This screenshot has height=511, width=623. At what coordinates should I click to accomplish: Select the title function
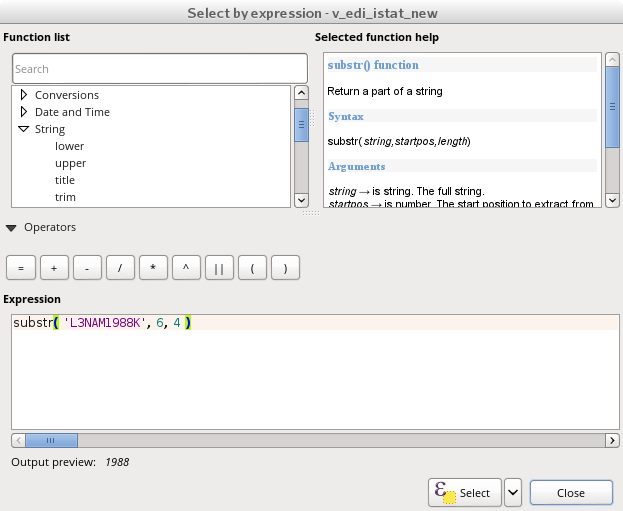coord(65,180)
